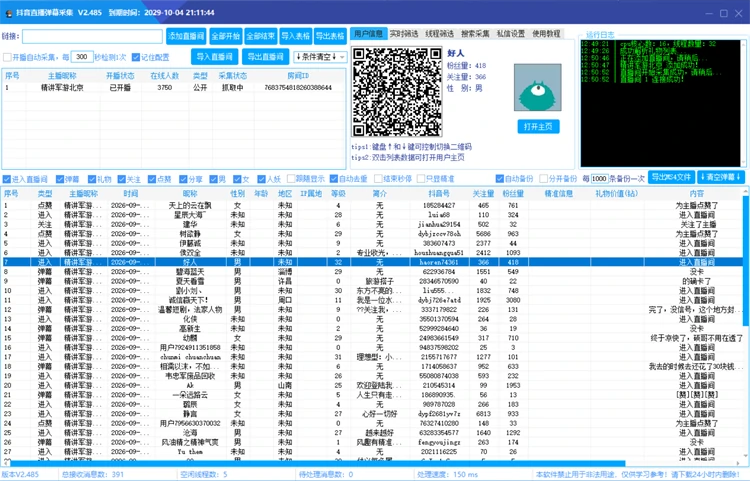This screenshot has width=750, height=481.
Task: Select row with nickname 一朵远踏云
Action: [372, 394]
